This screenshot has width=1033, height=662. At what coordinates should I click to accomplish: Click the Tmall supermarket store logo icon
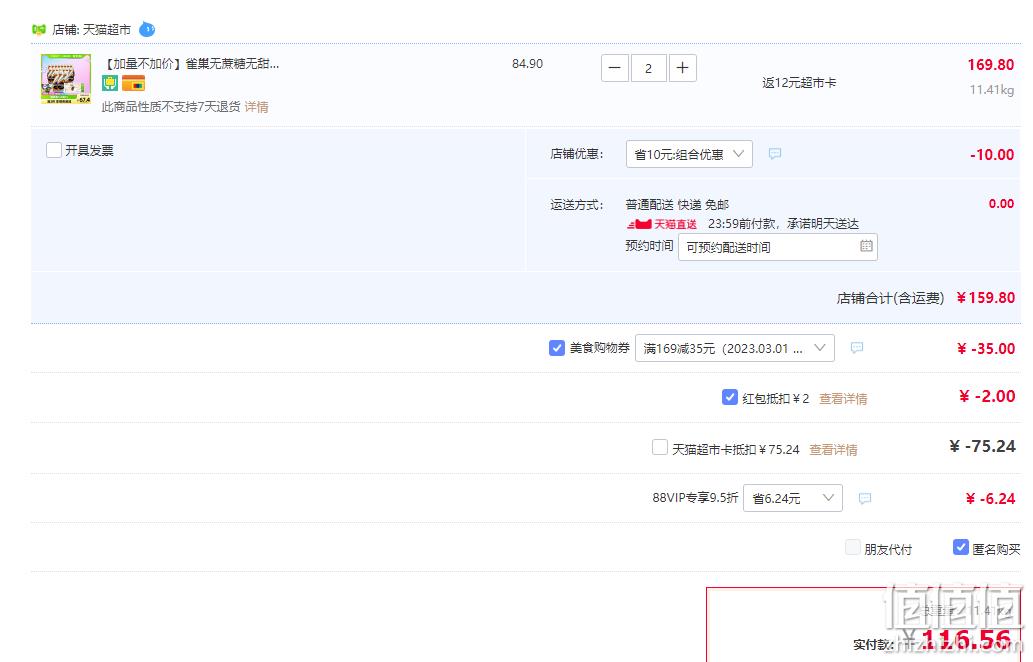click(39, 30)
